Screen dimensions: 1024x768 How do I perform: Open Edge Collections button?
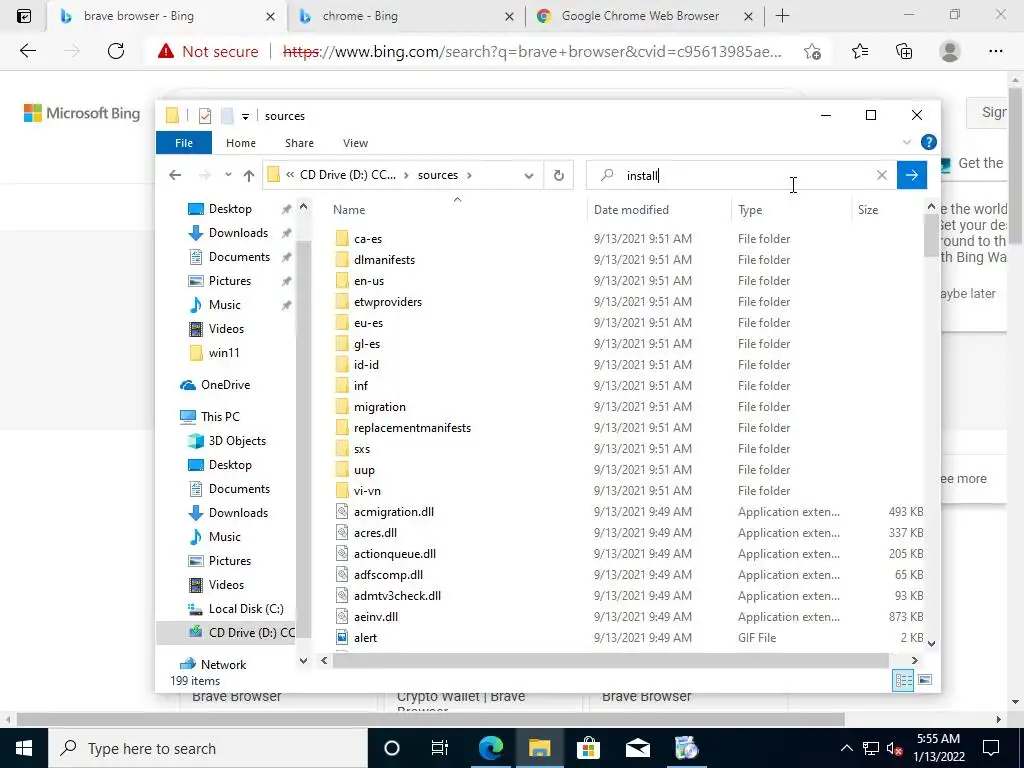coord(904,51)
